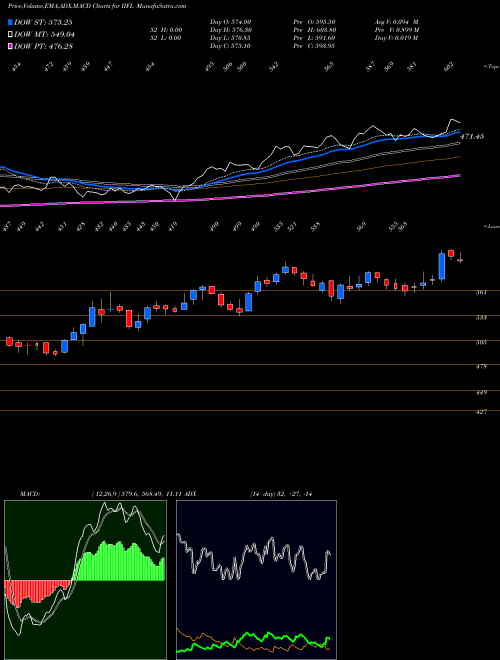
Task: Open the MACD histogram chart panel
Action: pos(85,580)
